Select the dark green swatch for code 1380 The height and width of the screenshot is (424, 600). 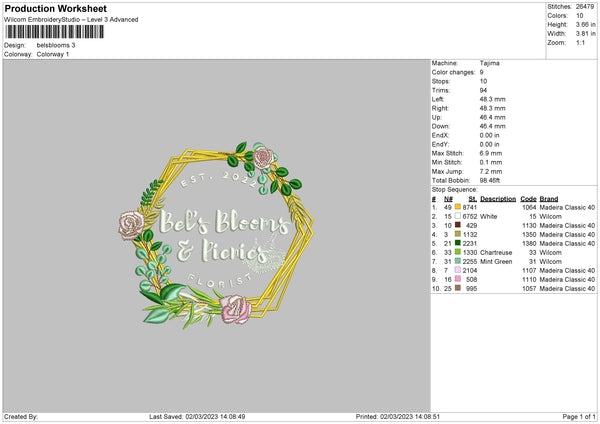click(457, 243)
